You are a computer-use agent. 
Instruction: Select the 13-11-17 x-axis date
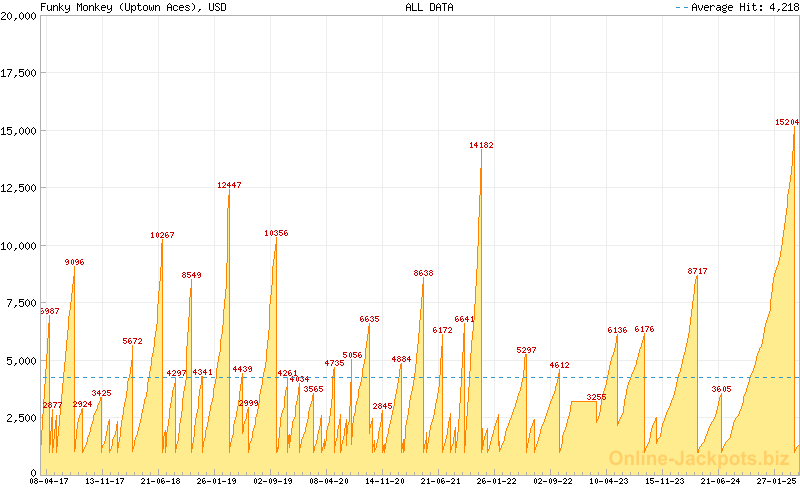(x=105, y=481)
